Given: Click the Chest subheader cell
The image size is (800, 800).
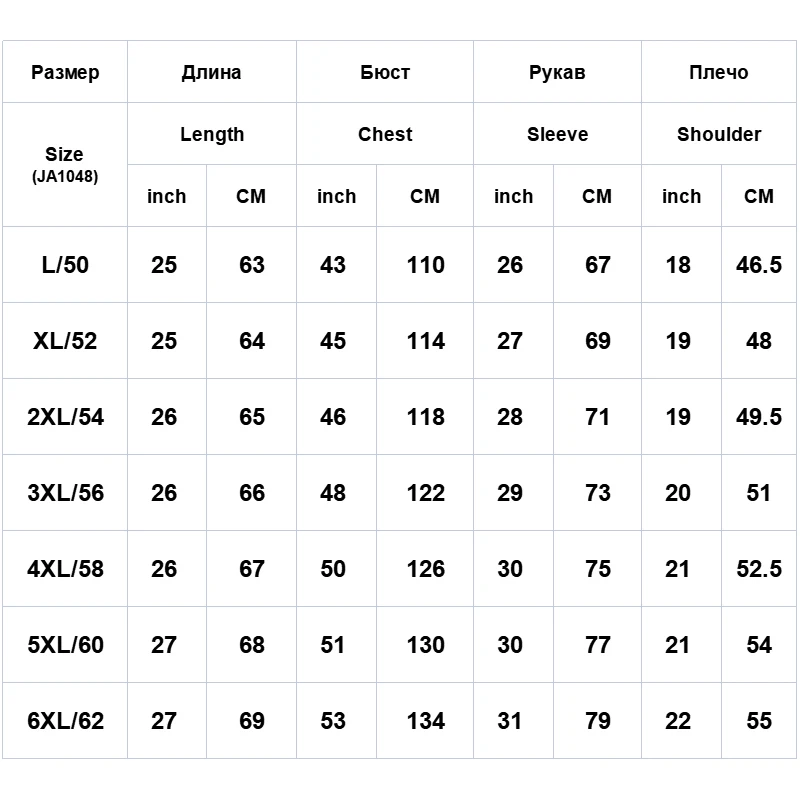Looking at the screenshot, I should [x=385, y=134].
